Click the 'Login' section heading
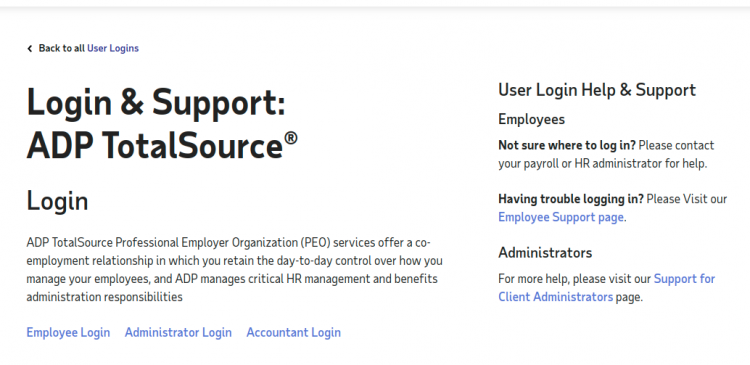The image size is (750, 365). tap(57, 201)
